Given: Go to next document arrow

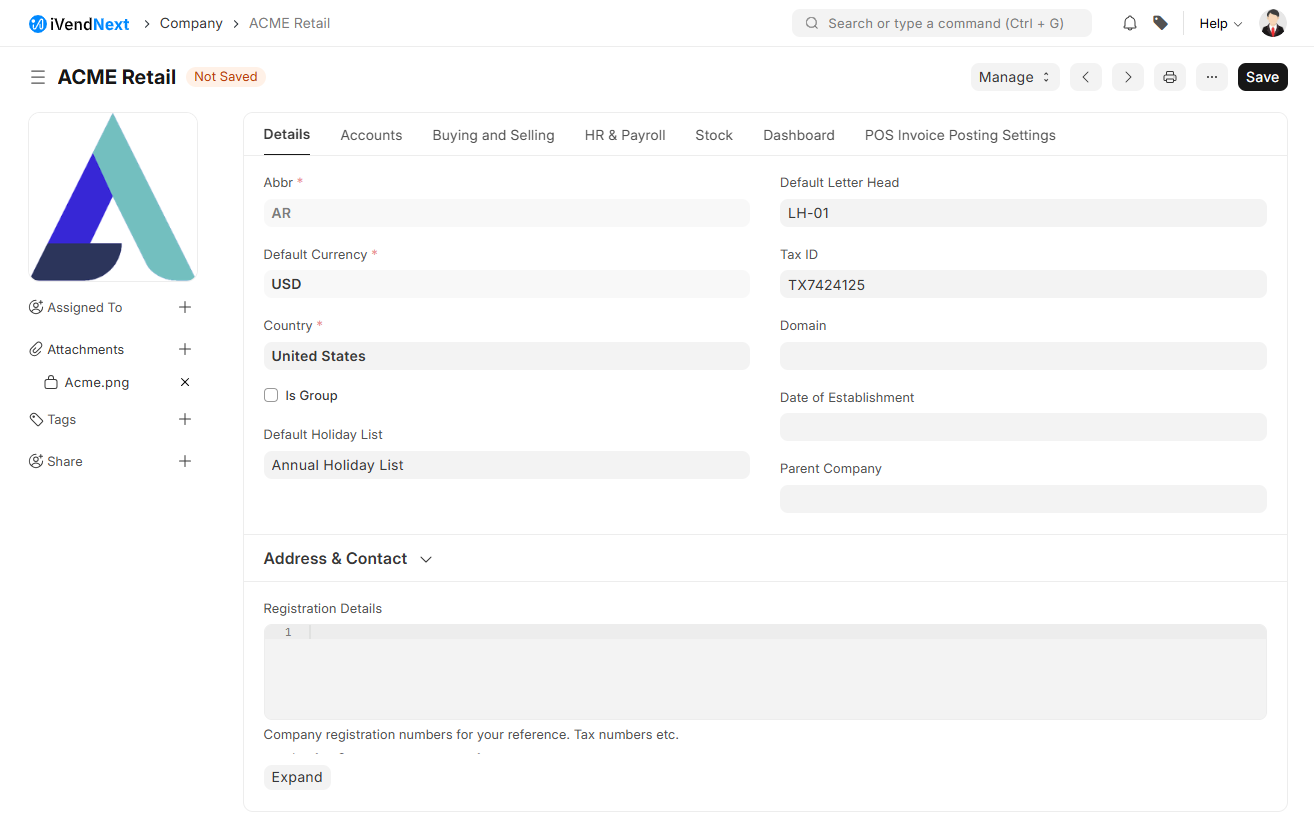Looking at the screenshot, I should click(x=1128, y=77).
